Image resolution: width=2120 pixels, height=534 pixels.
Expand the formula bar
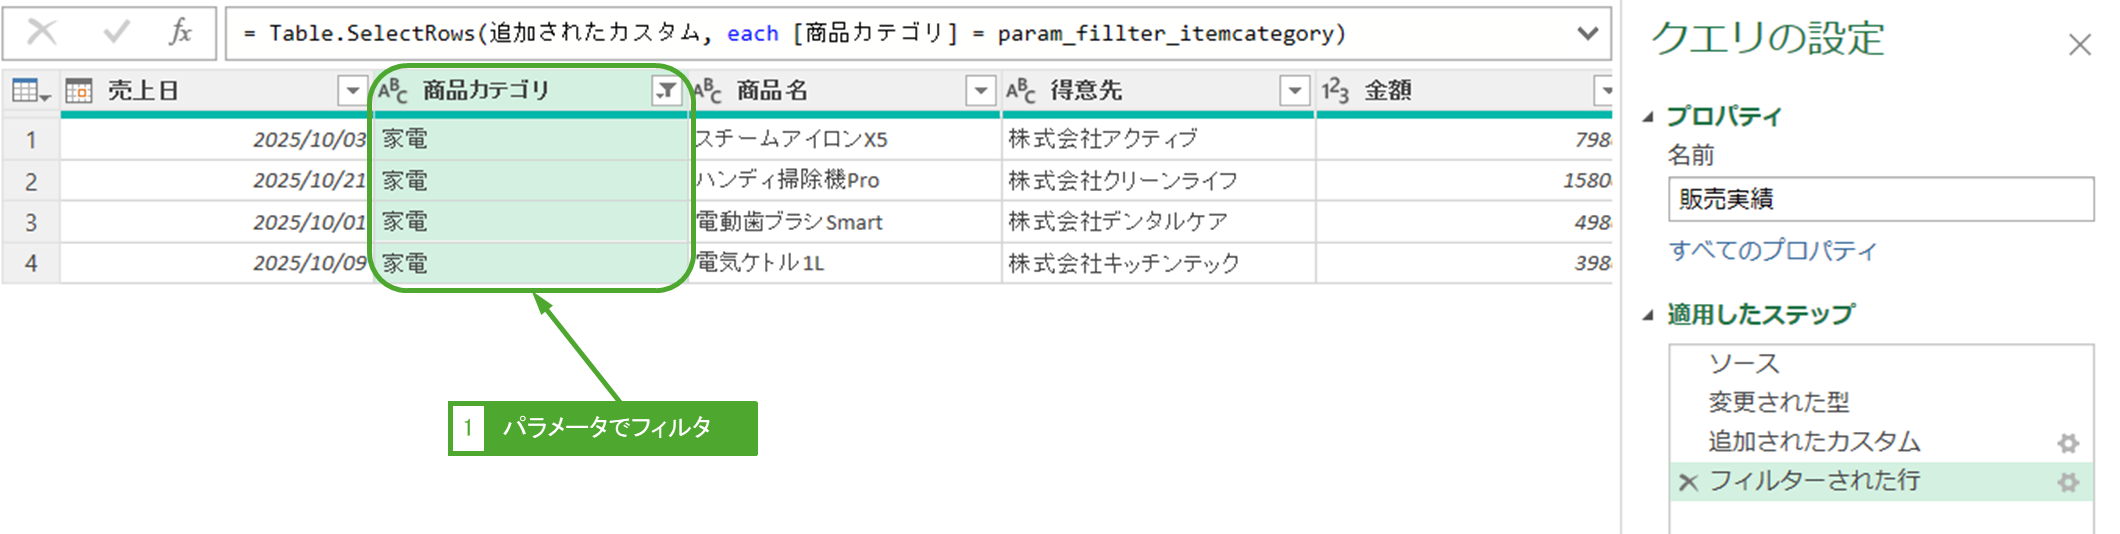pos(1587,33)
